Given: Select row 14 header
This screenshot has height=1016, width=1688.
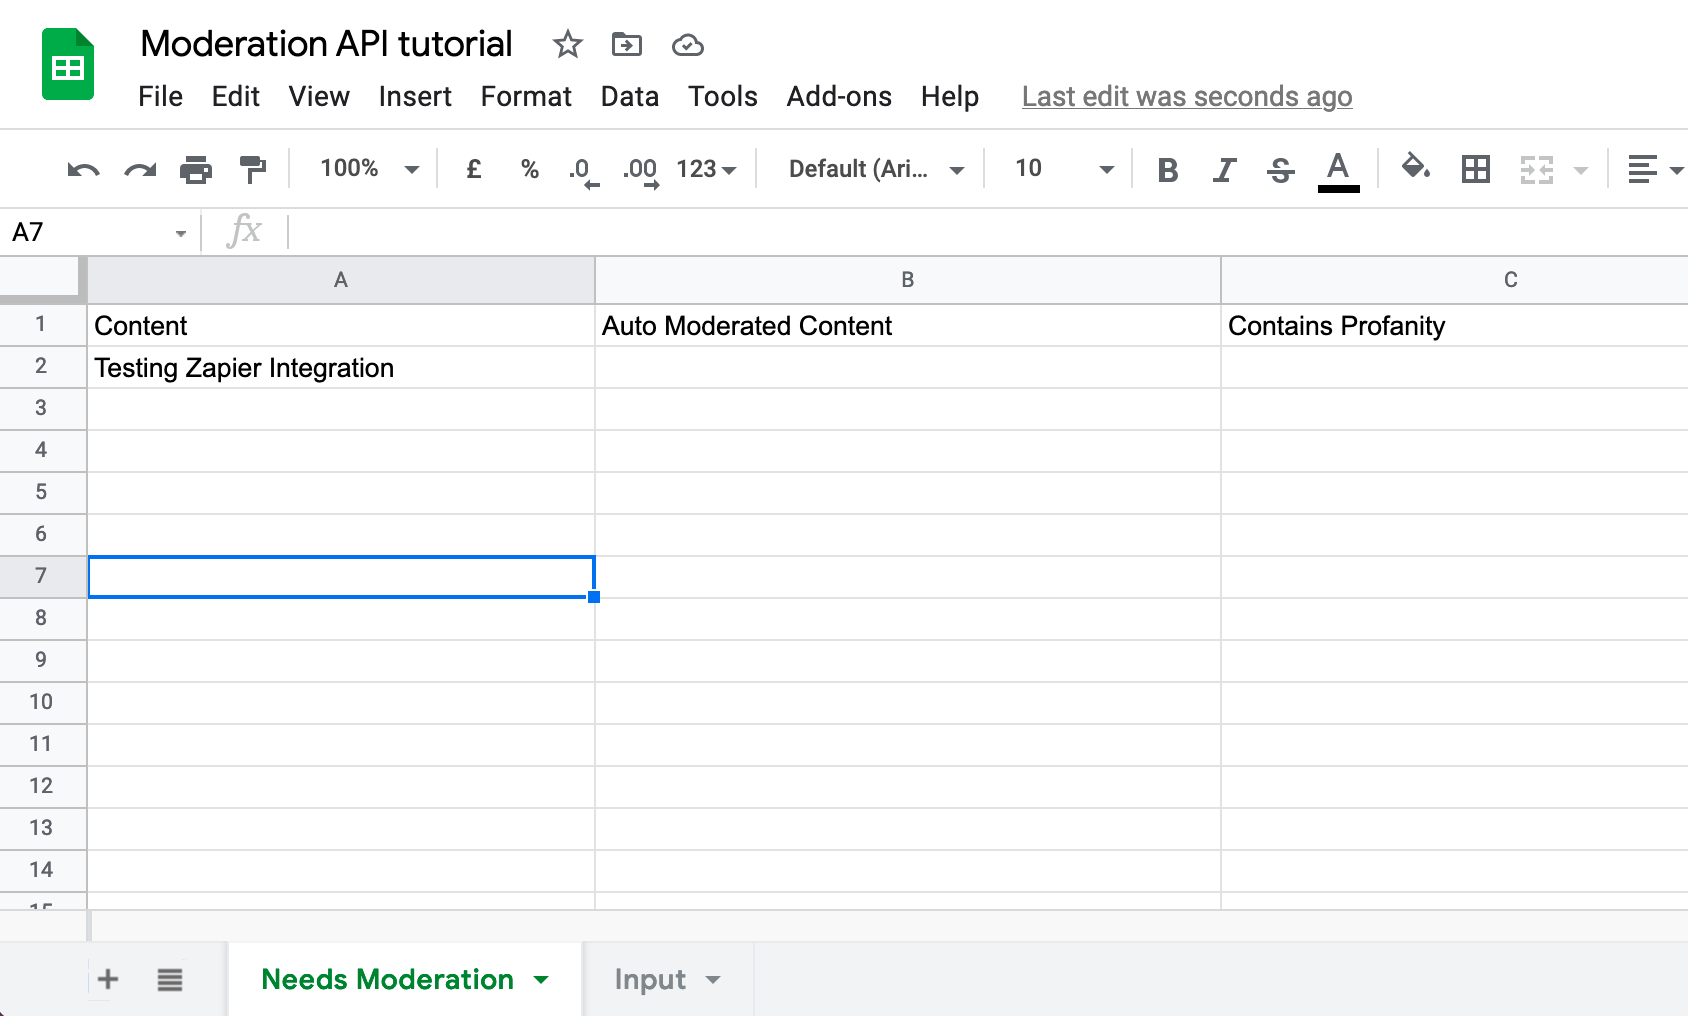Looking at the screenshot, I should [41, 870].
